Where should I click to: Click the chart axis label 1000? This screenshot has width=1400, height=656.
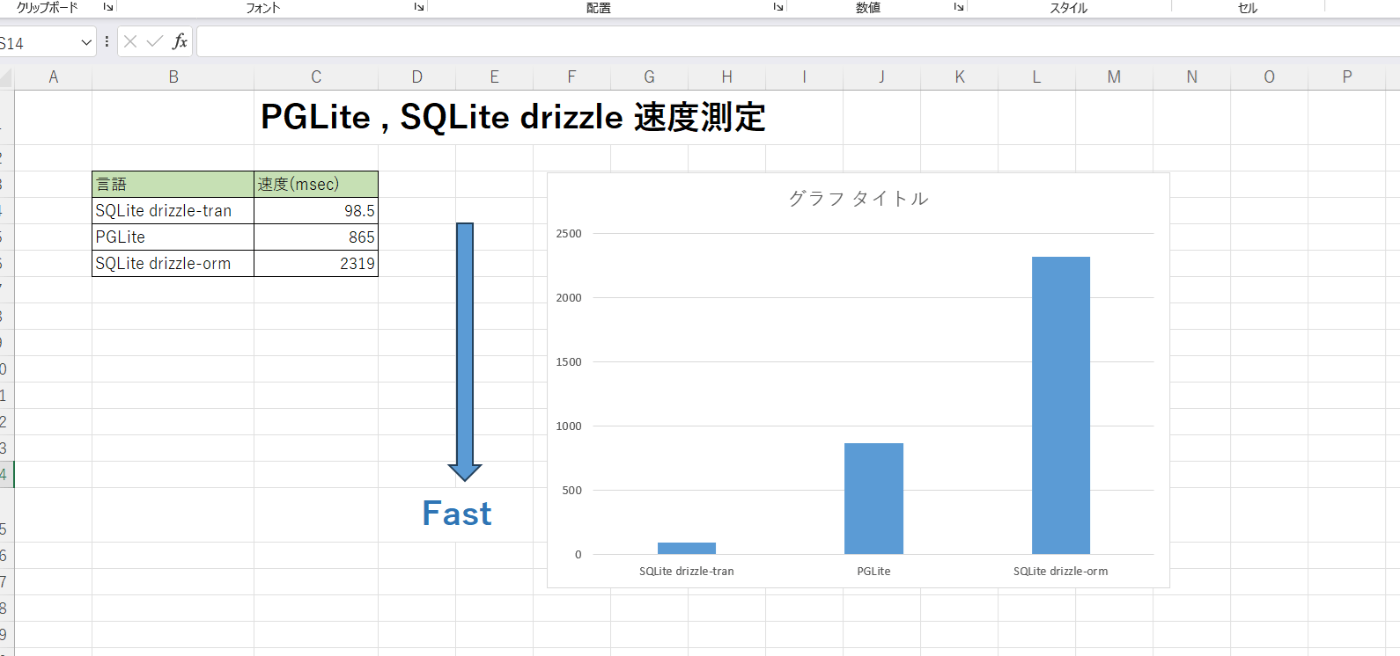569,426
